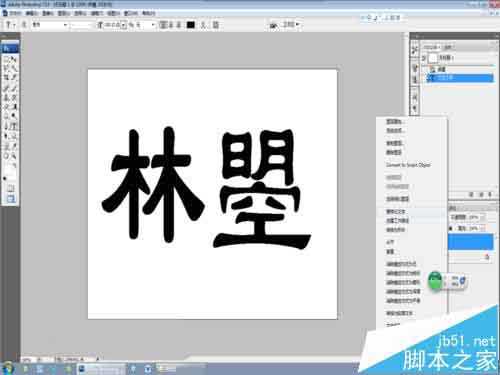Open the File (文件) menu
Viewport: 500px width, 375px height.
(15, 13)
